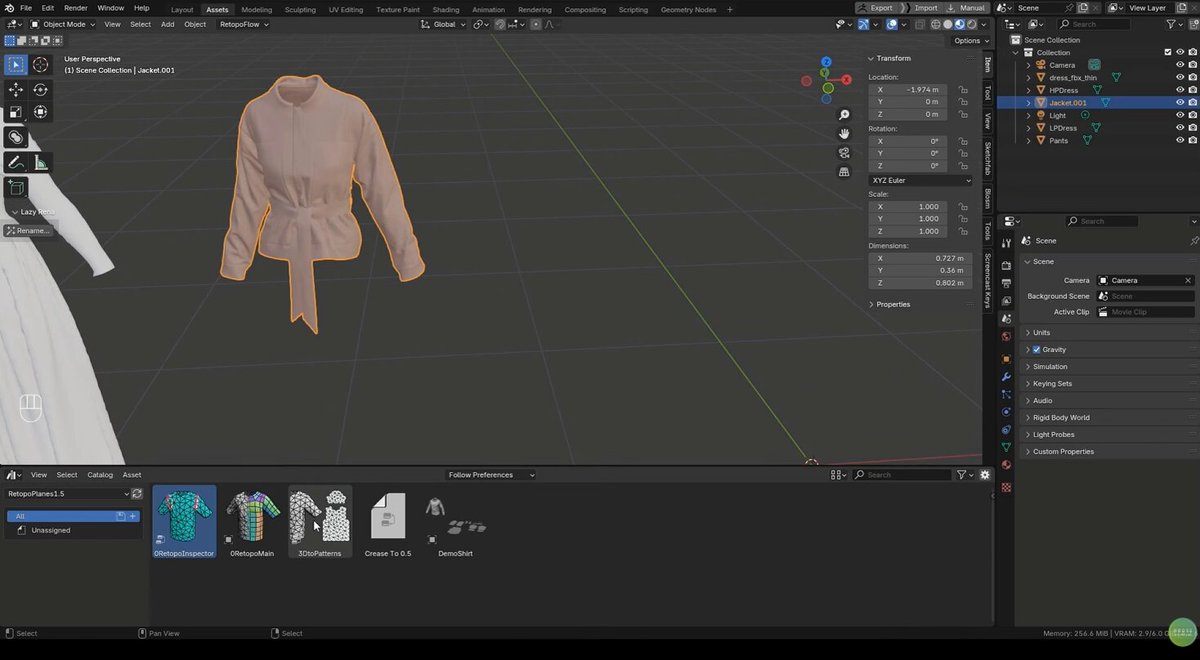Toggle lock on Location X
Image resolution: width=1200 pixels, height=660 pixels.
[x=962, y=89]
